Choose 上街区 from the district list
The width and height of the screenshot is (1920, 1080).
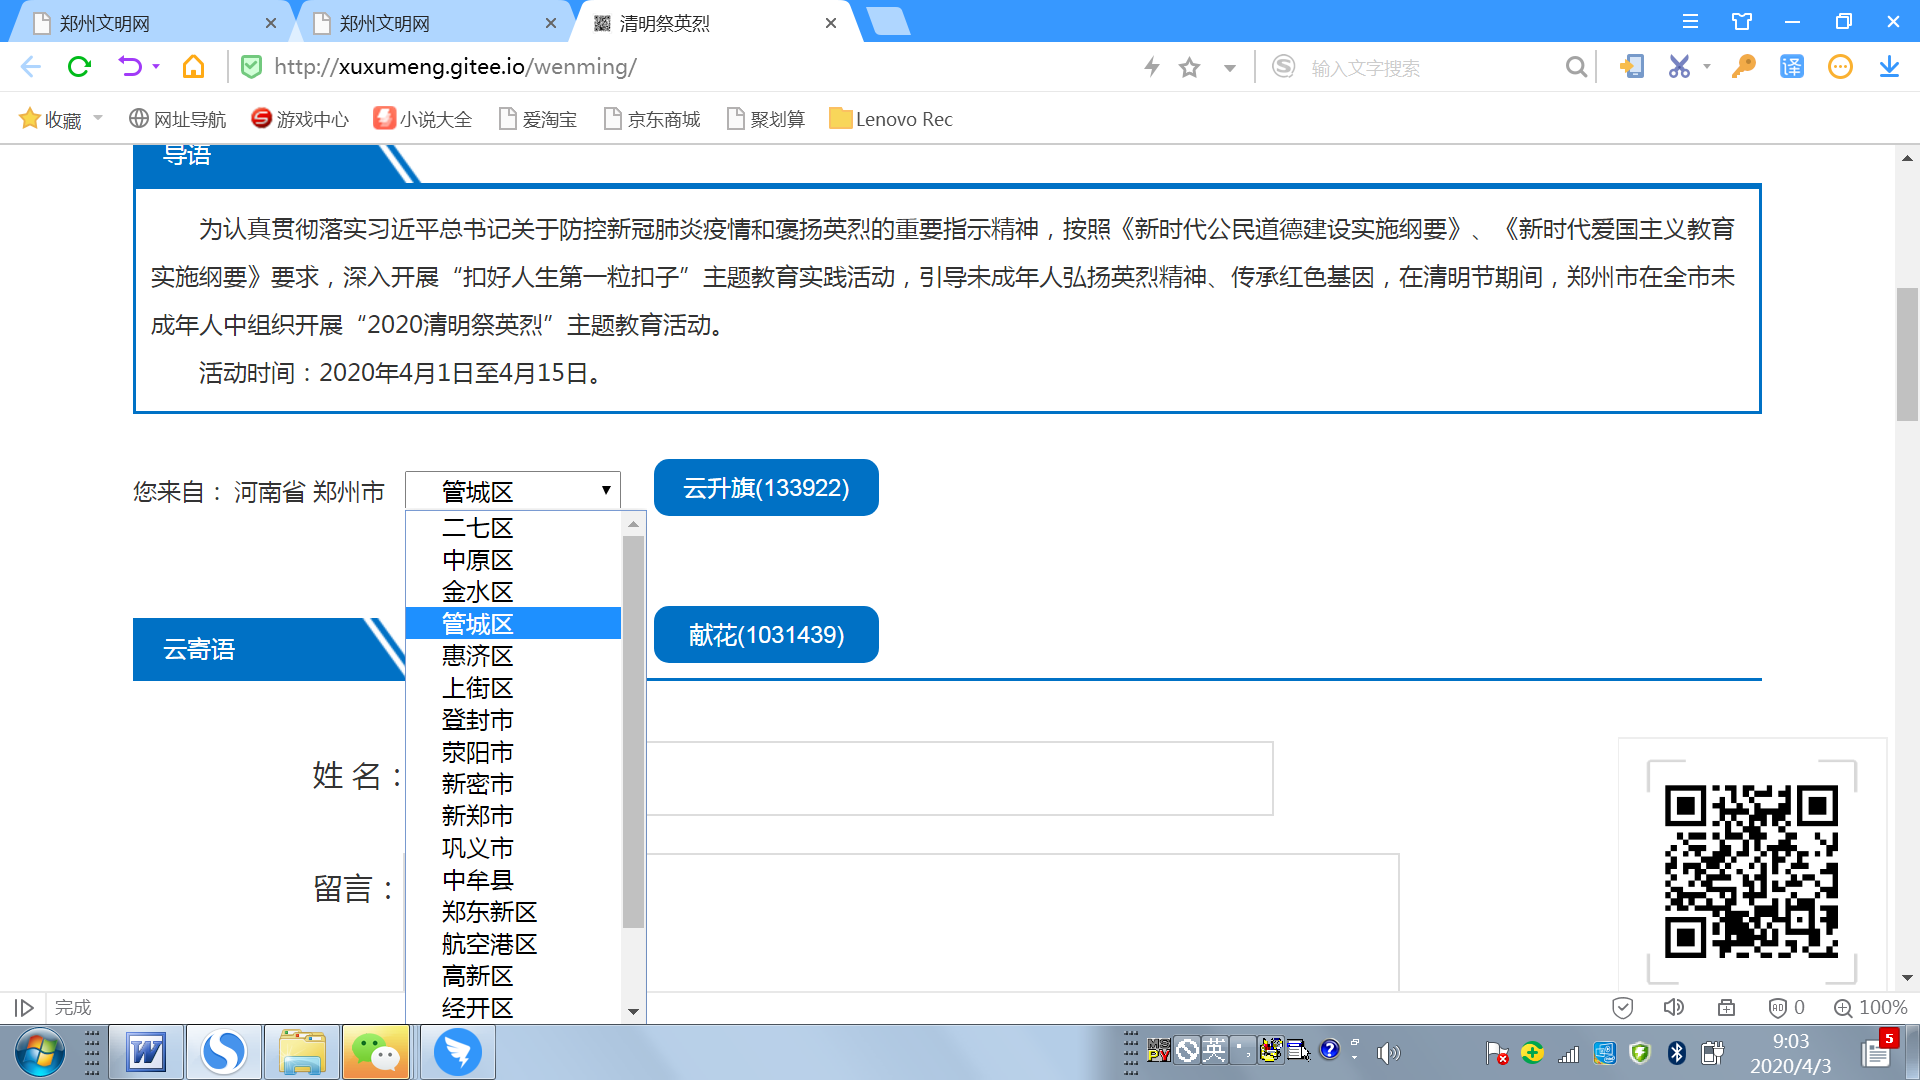(513, 688)
